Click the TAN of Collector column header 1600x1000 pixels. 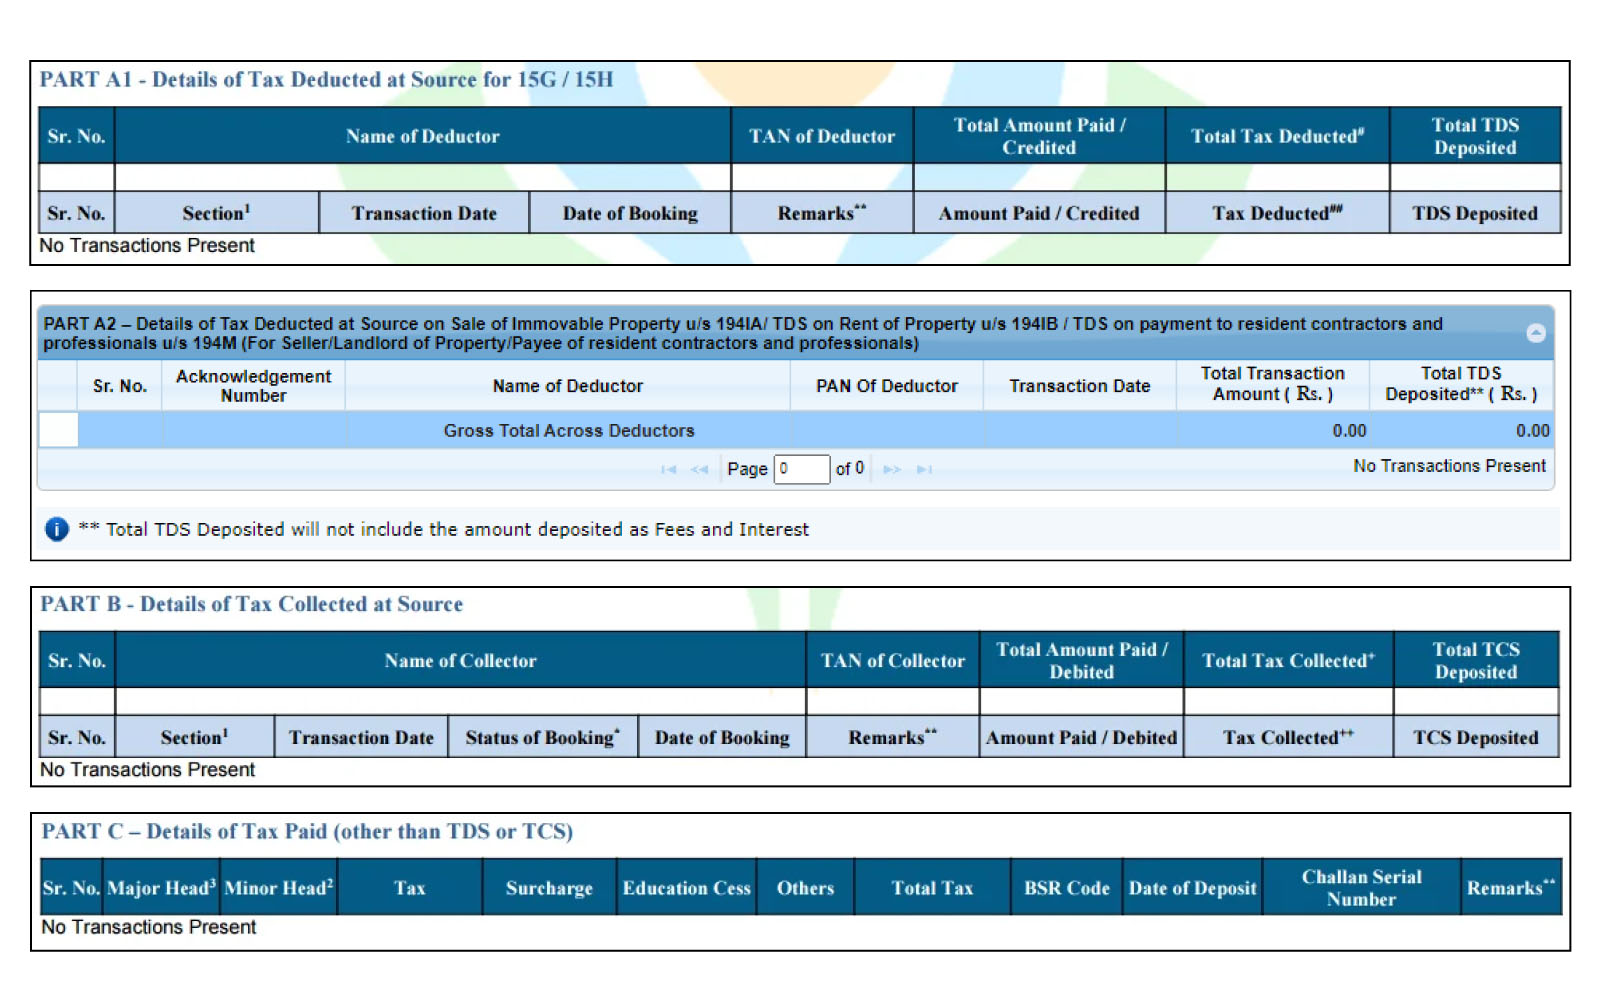[x=891, y=660]
